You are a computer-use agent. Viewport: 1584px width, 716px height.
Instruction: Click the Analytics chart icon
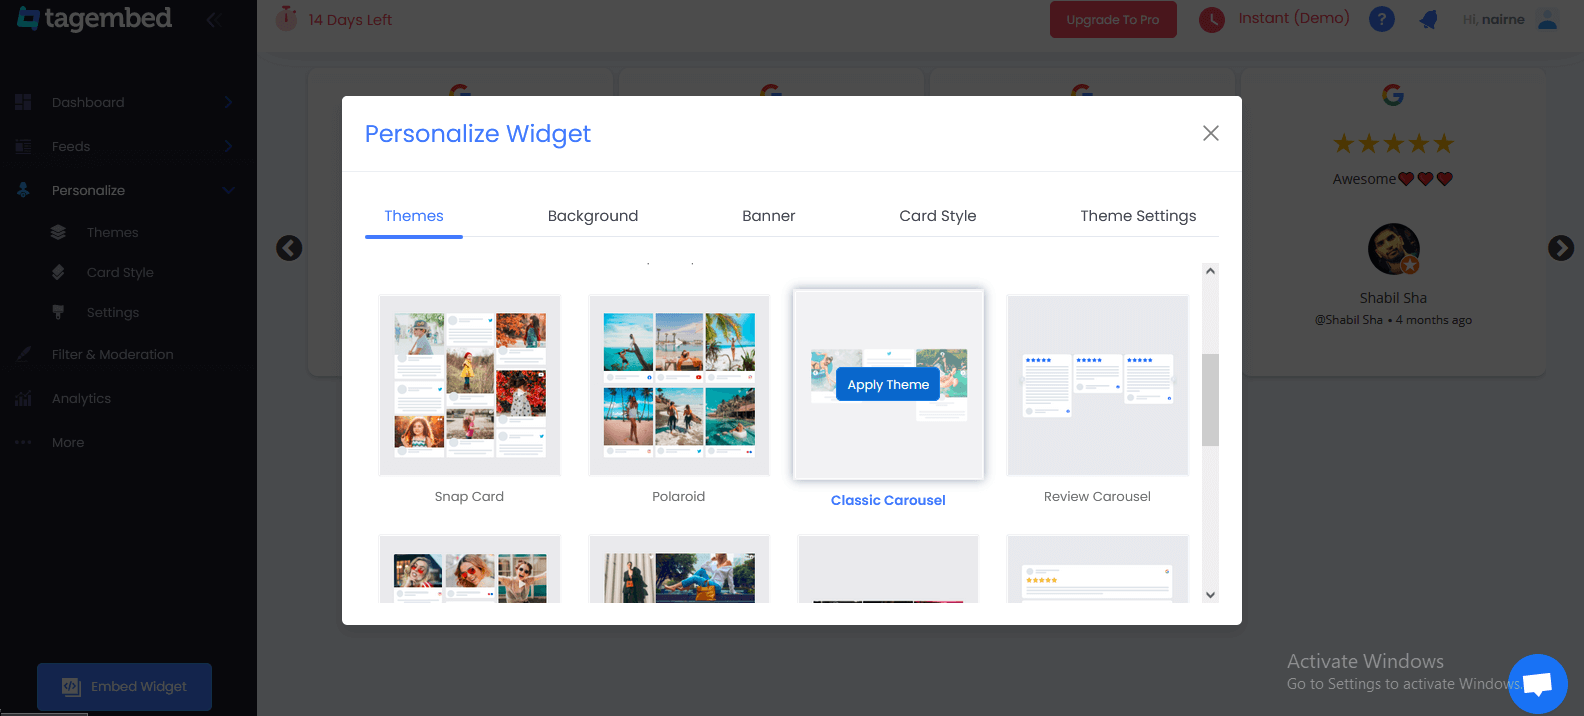[x=23, y=398]
